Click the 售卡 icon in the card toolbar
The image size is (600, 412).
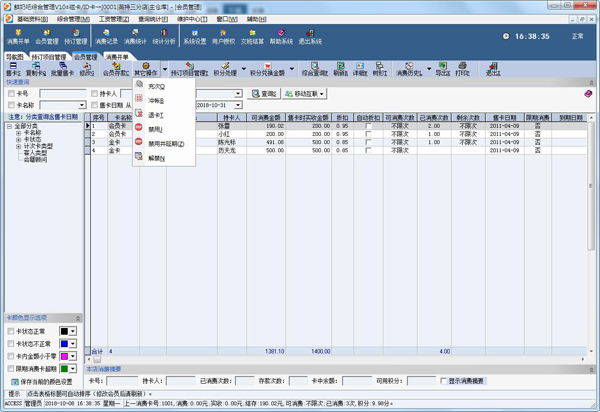13,69
